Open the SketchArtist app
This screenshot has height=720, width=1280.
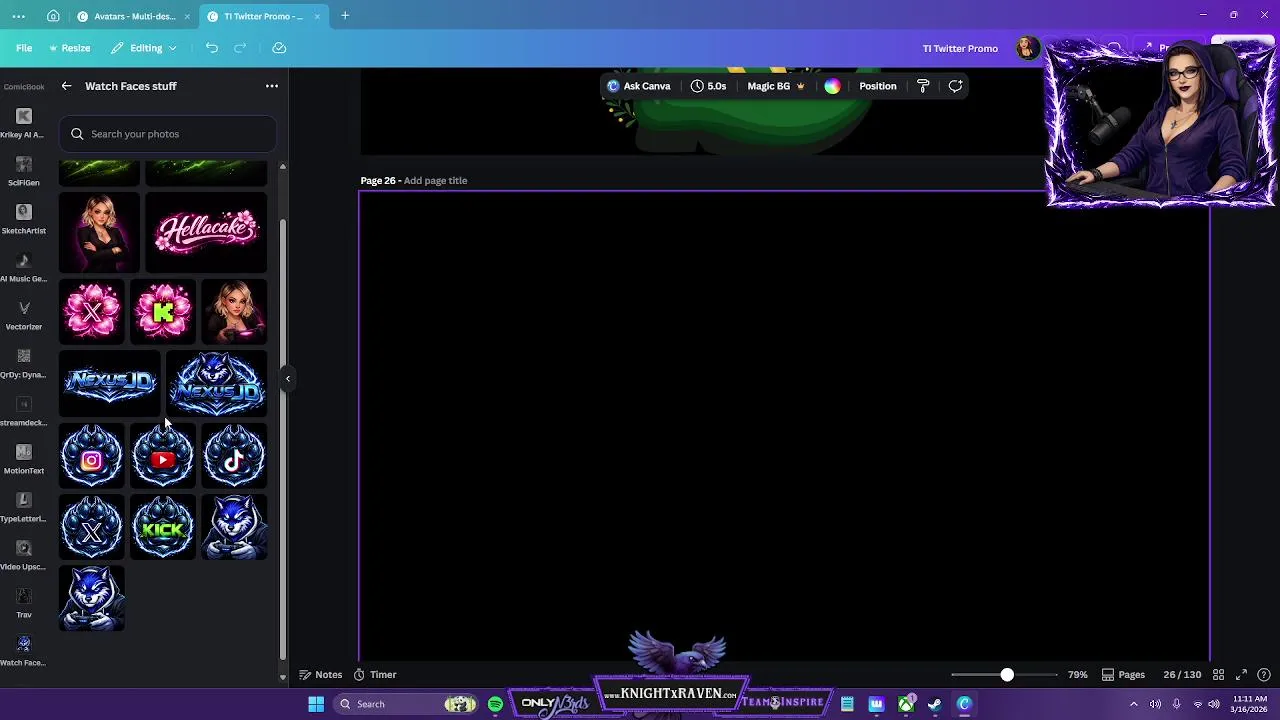(x=23, y=219)
